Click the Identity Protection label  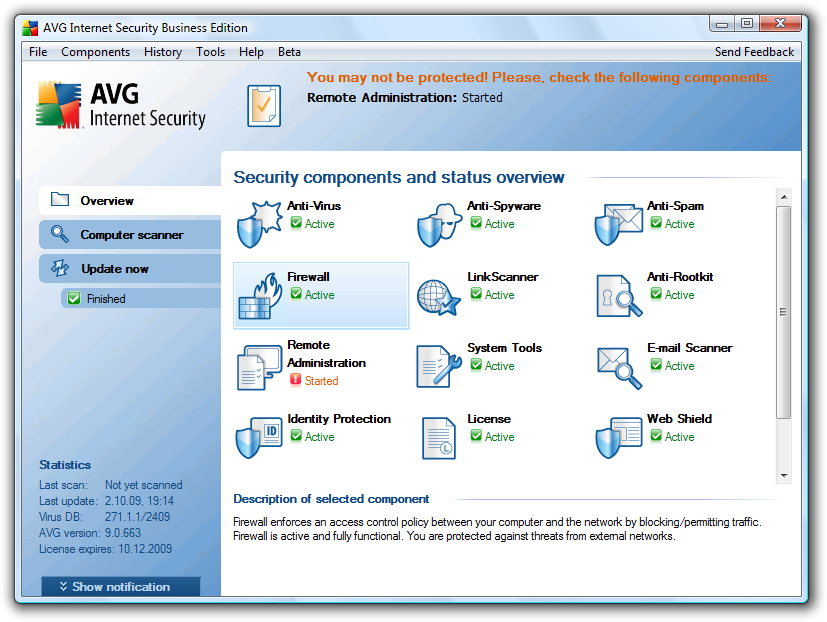pos(339,419)
